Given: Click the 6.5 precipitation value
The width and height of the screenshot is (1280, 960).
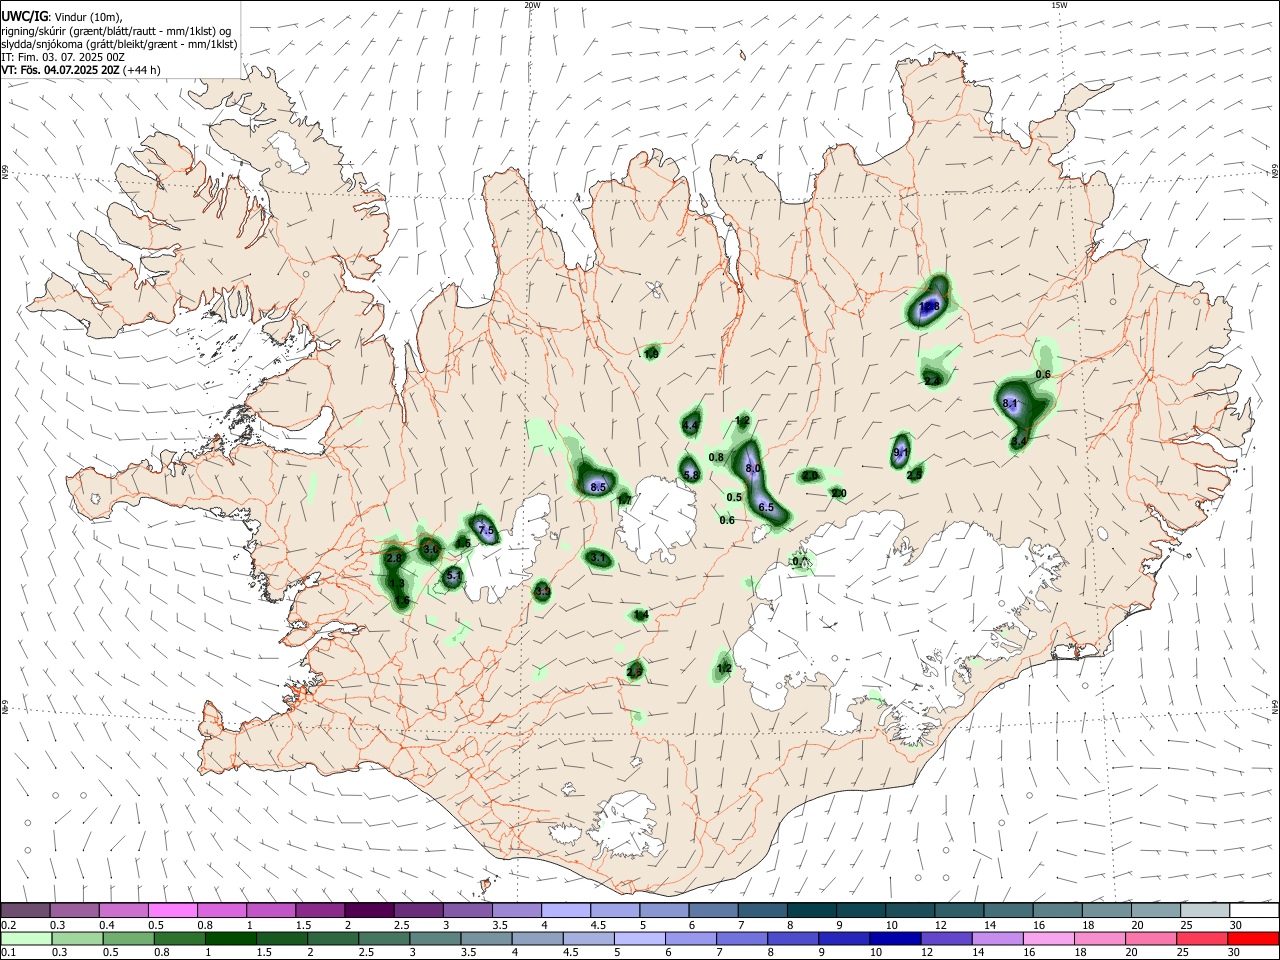Looking at the screenshot, I should pyautogui.click(x=766, y=508).
